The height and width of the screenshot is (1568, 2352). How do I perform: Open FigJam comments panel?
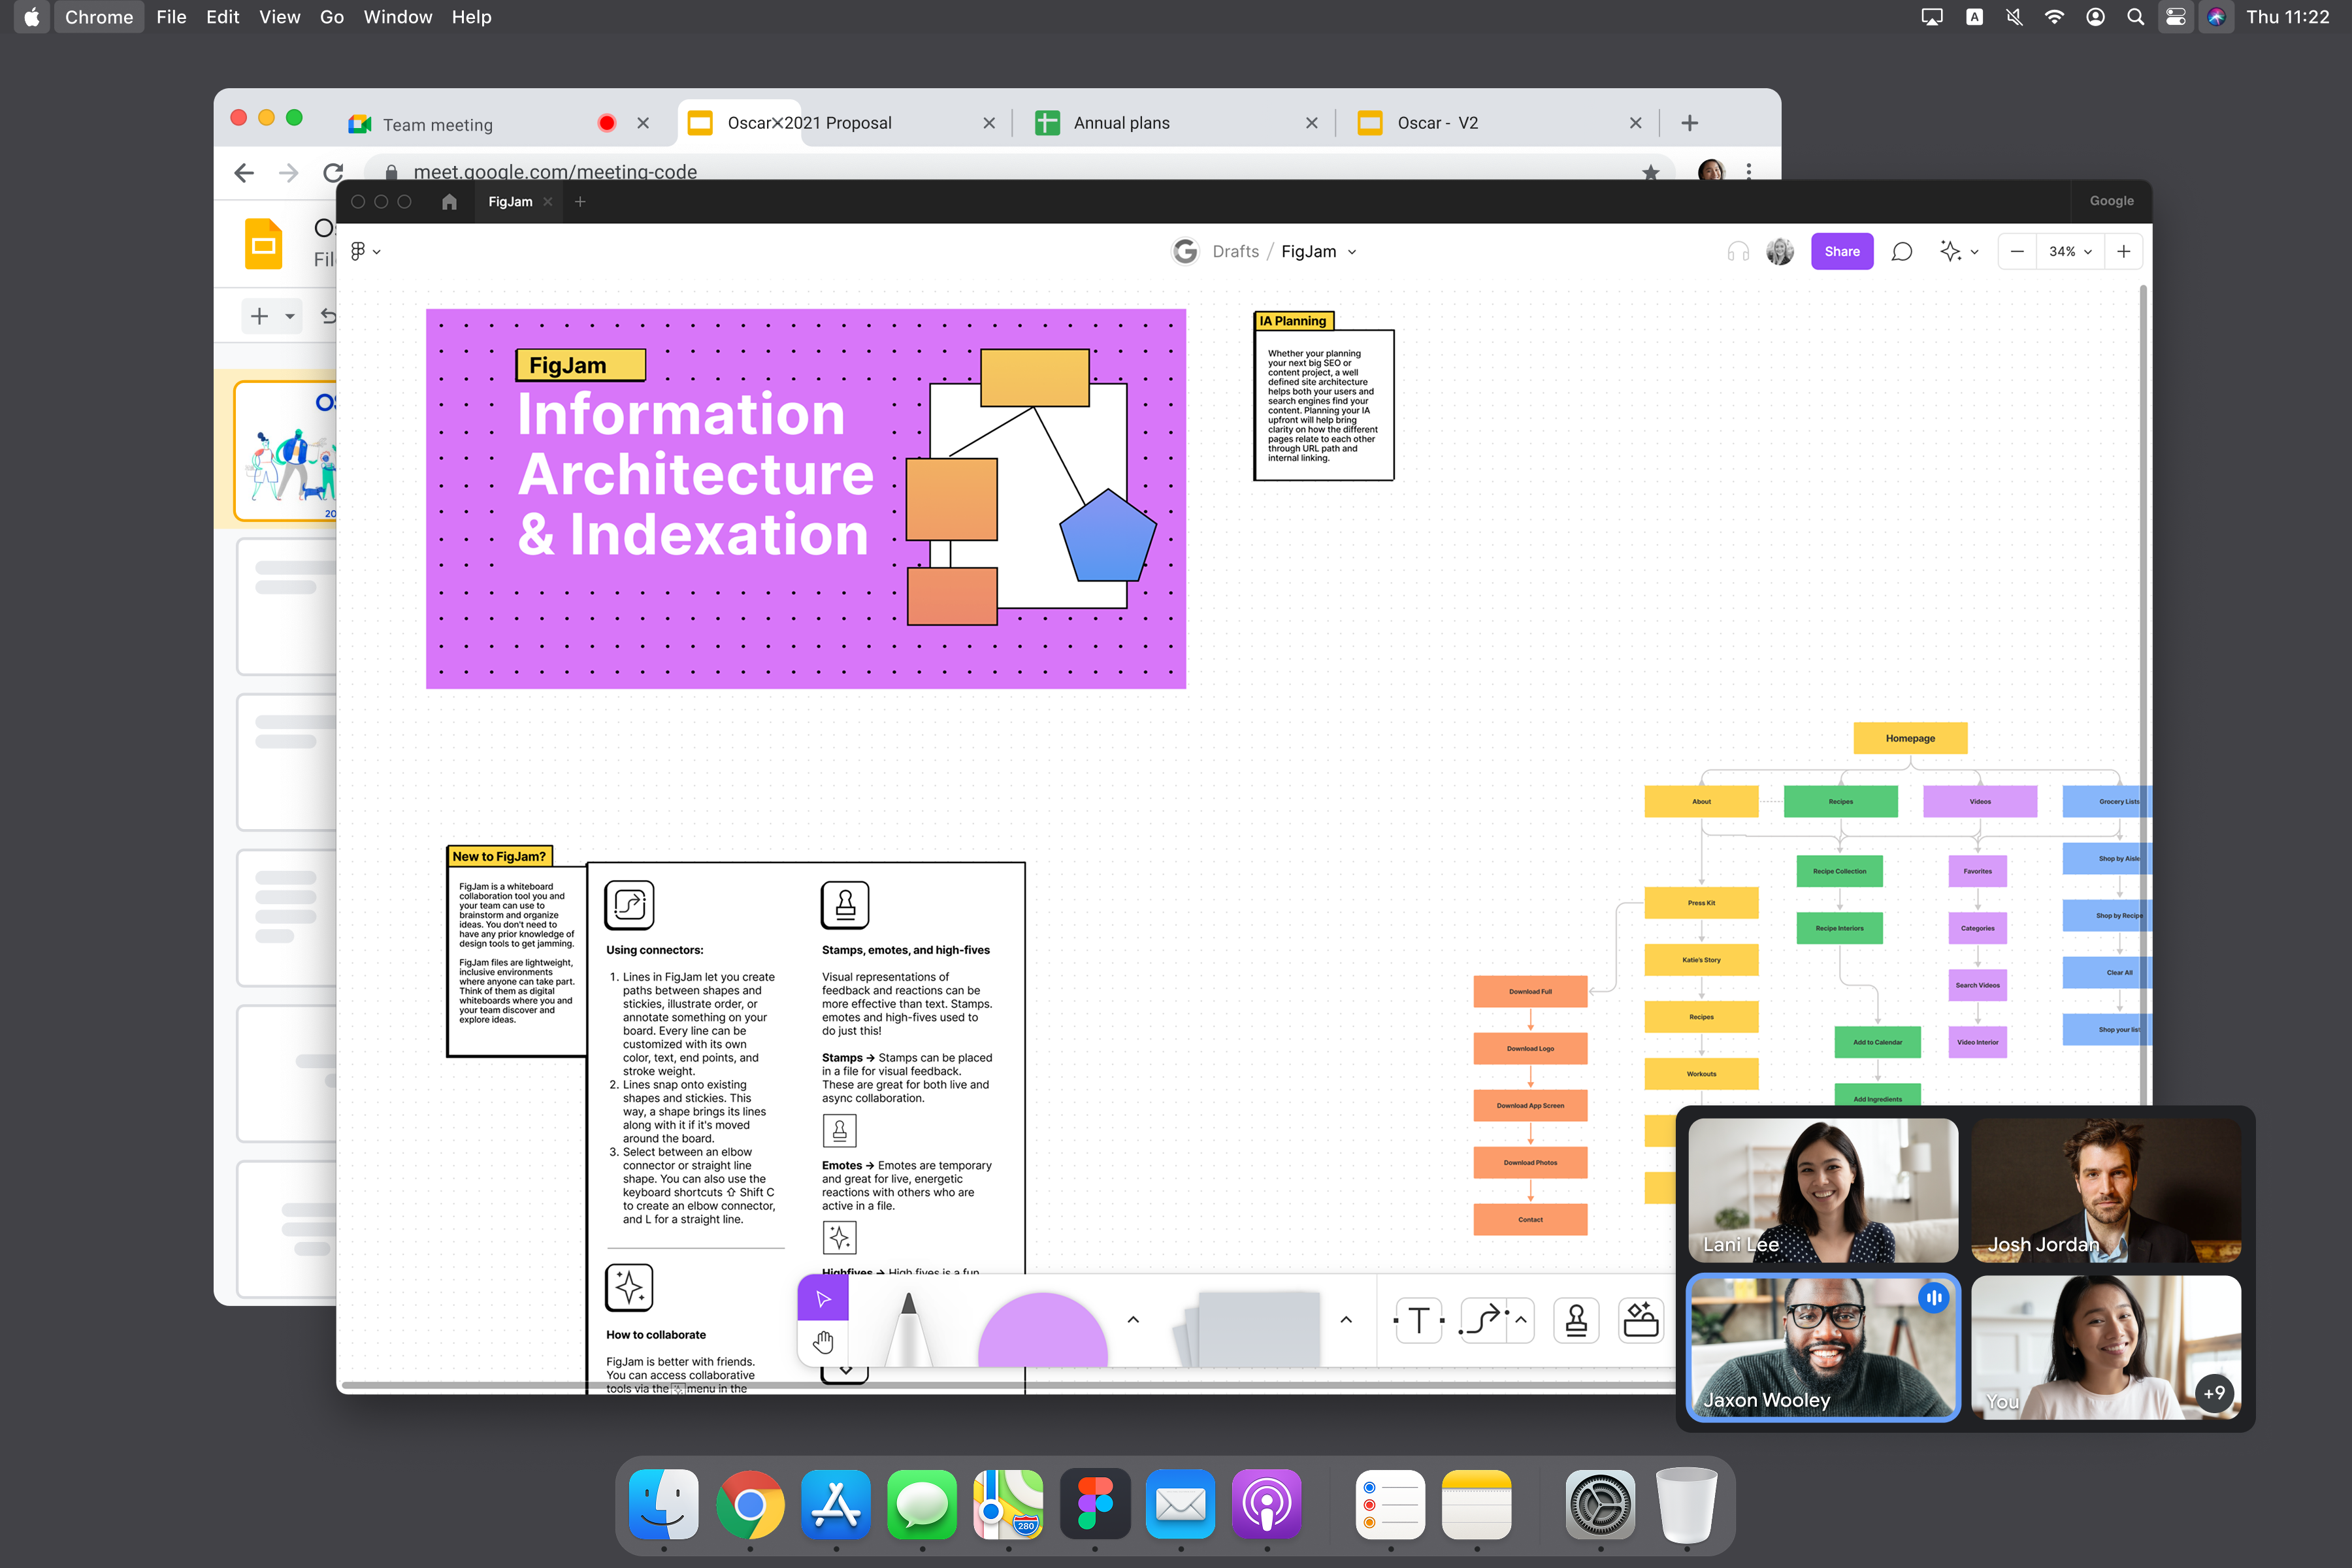1902,252
